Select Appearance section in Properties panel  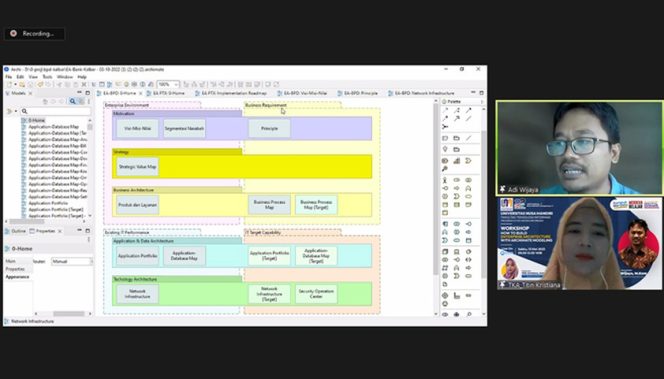pyautogui.click(x=17, y=277)
